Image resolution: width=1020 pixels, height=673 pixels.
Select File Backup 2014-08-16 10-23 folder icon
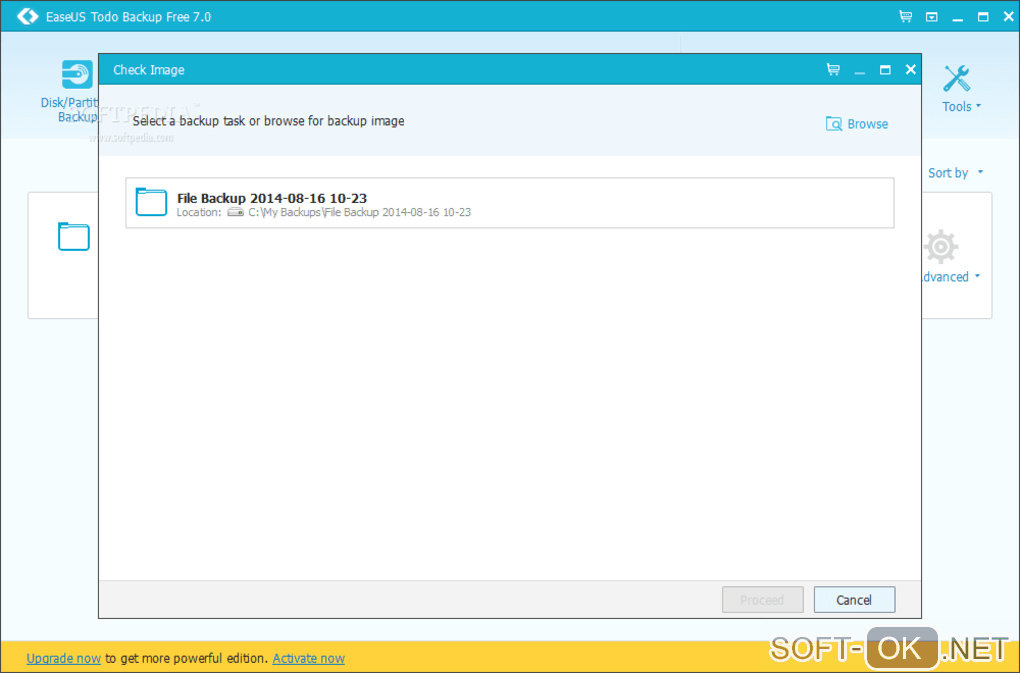pyautogui.click(x=151, y=202)
